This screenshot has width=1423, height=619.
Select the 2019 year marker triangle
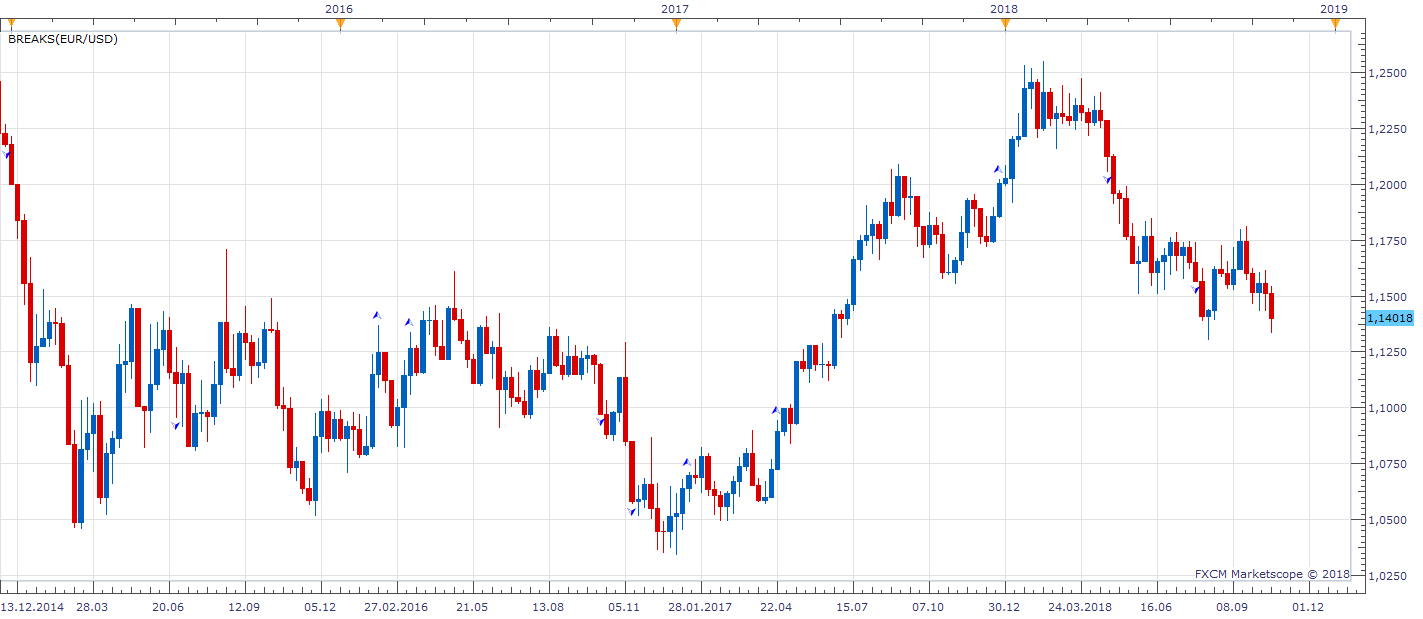point(1335,25)
